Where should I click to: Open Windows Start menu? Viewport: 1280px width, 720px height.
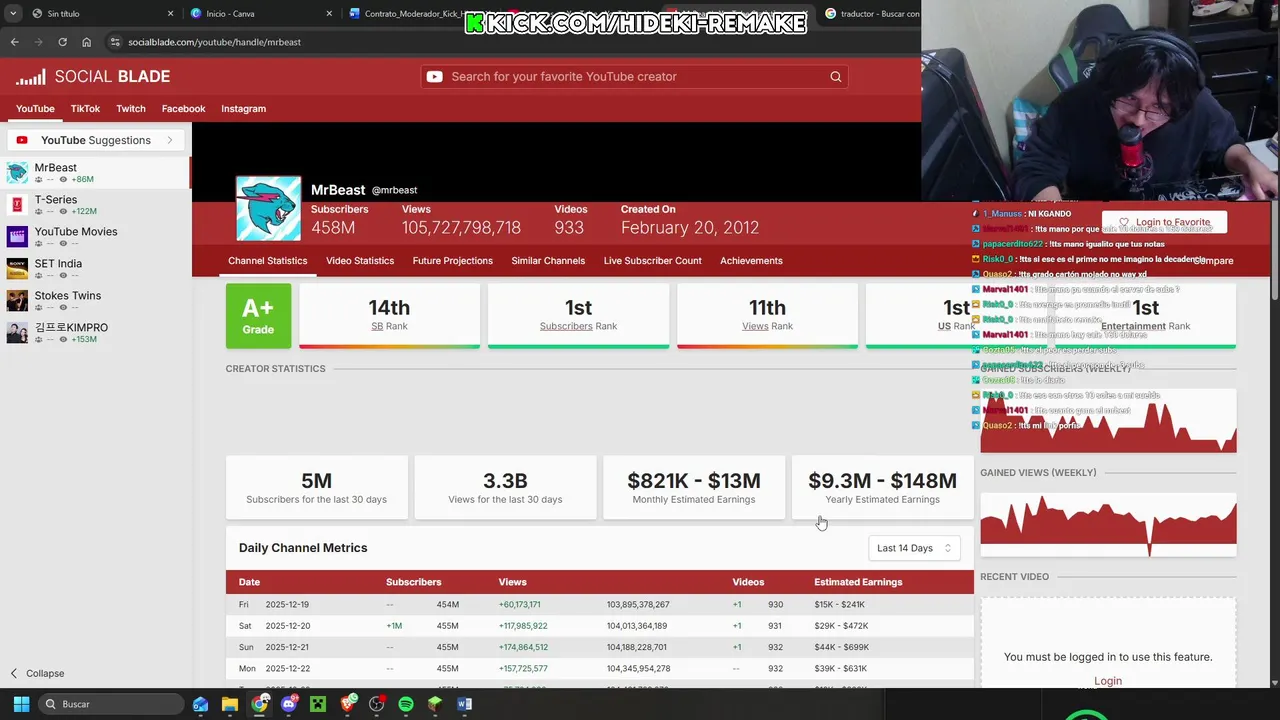click(21, 704)
